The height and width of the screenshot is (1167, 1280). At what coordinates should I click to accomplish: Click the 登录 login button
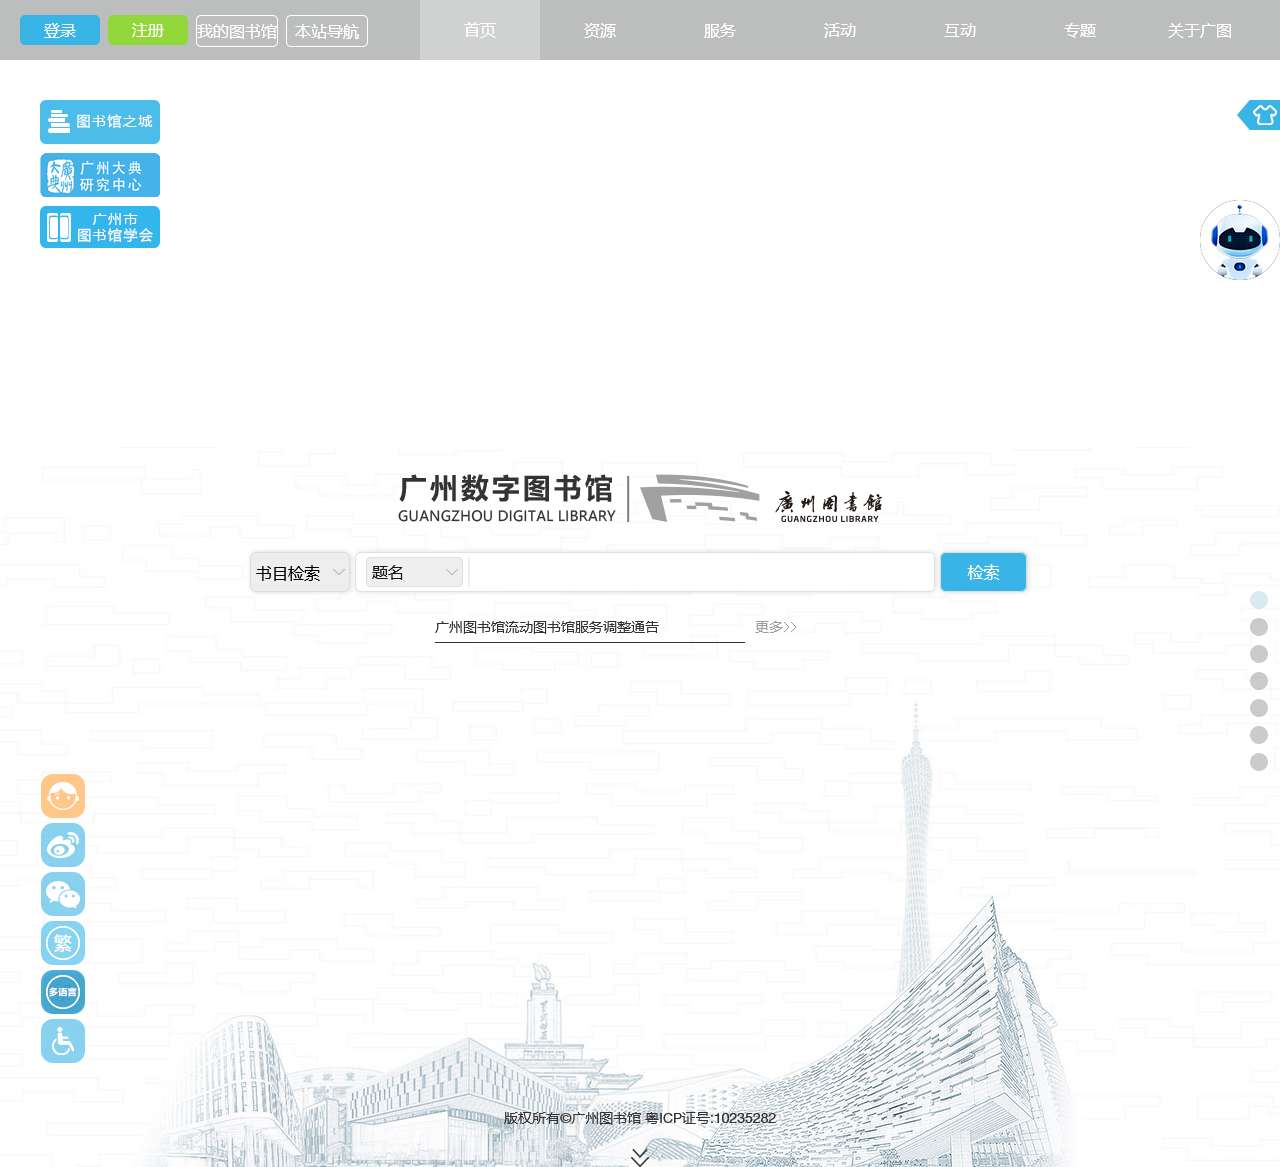point(60,30)
